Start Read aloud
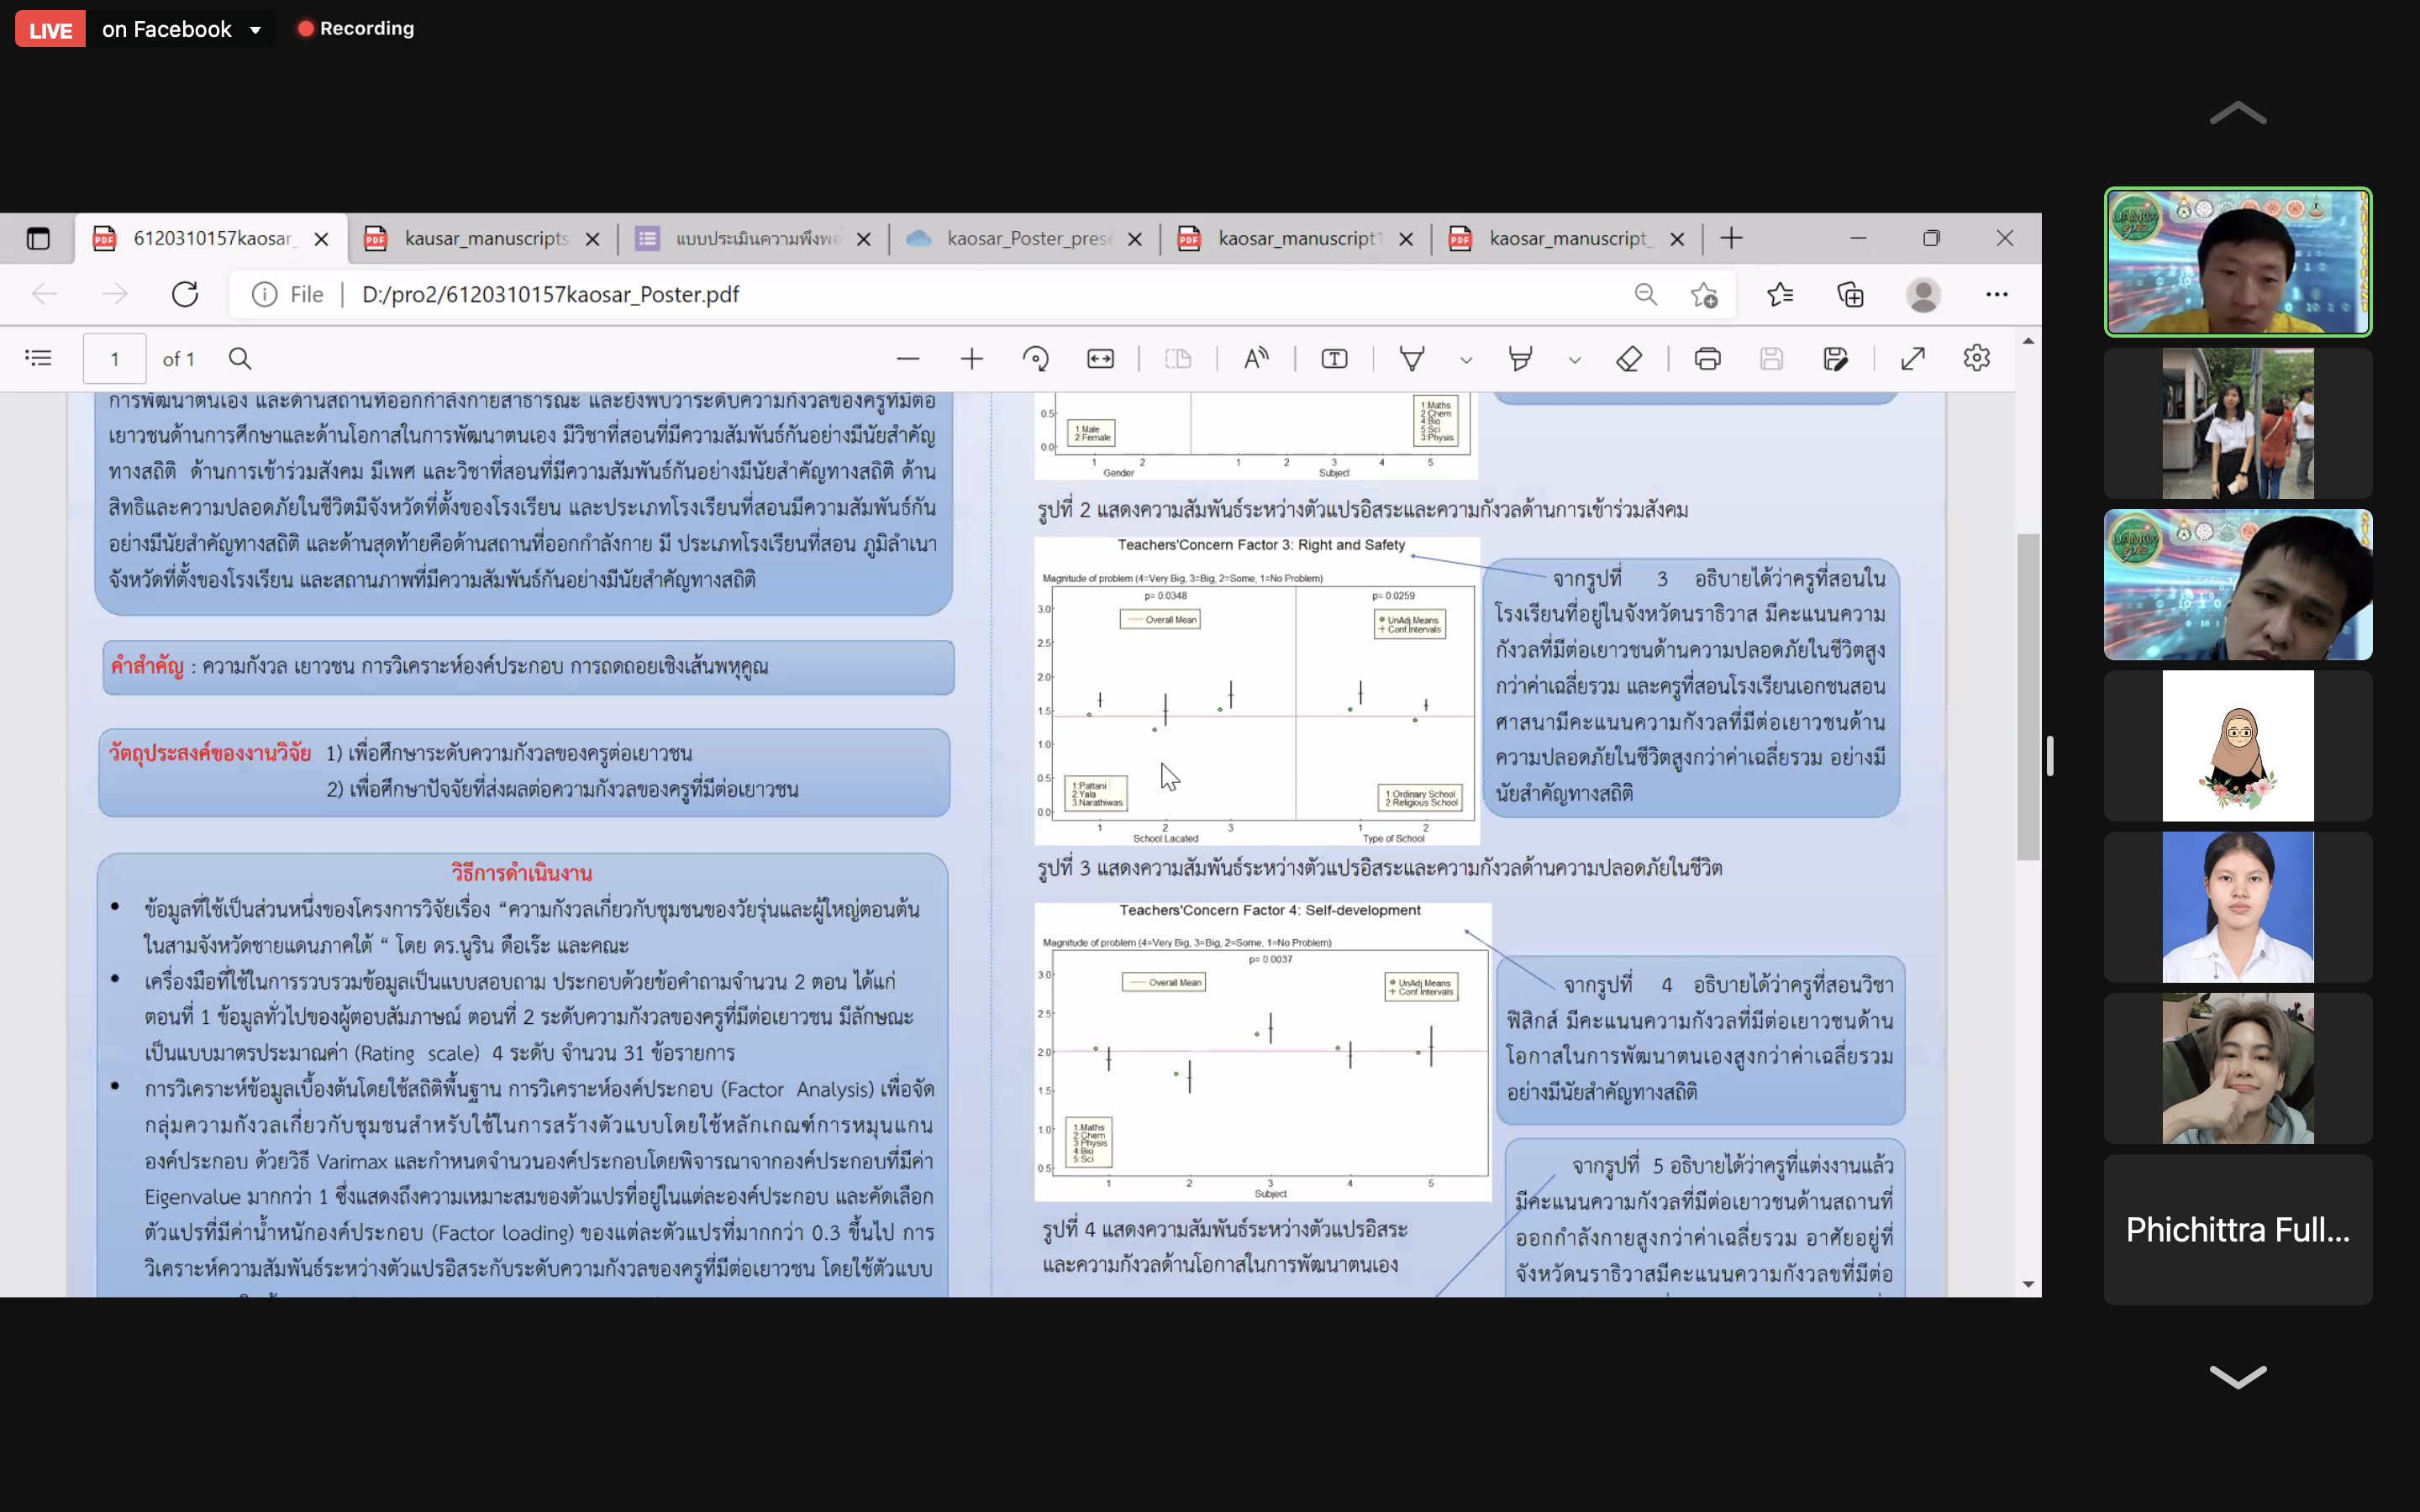Screen dimensions: 2420x1512 point(1256,358)
